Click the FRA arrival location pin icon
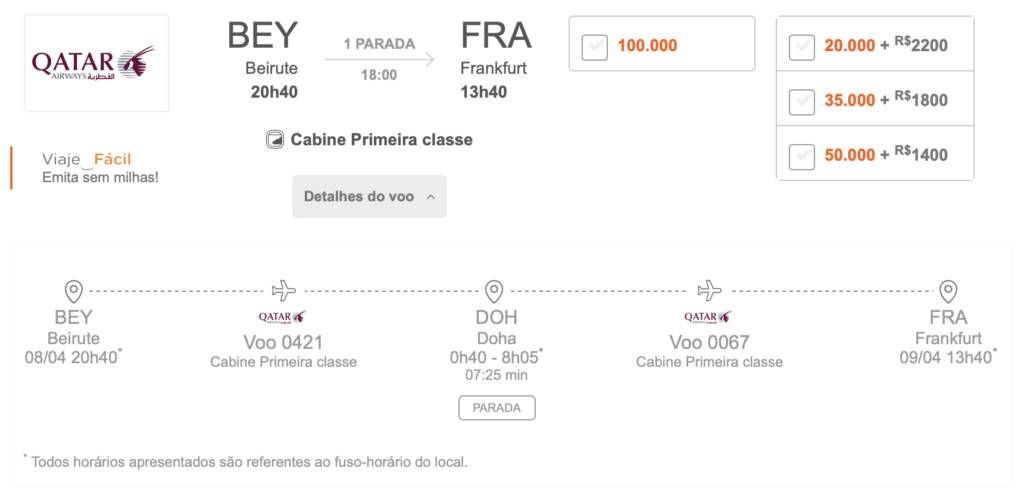This screenshot has height=493, width=1024. (948, 291)
